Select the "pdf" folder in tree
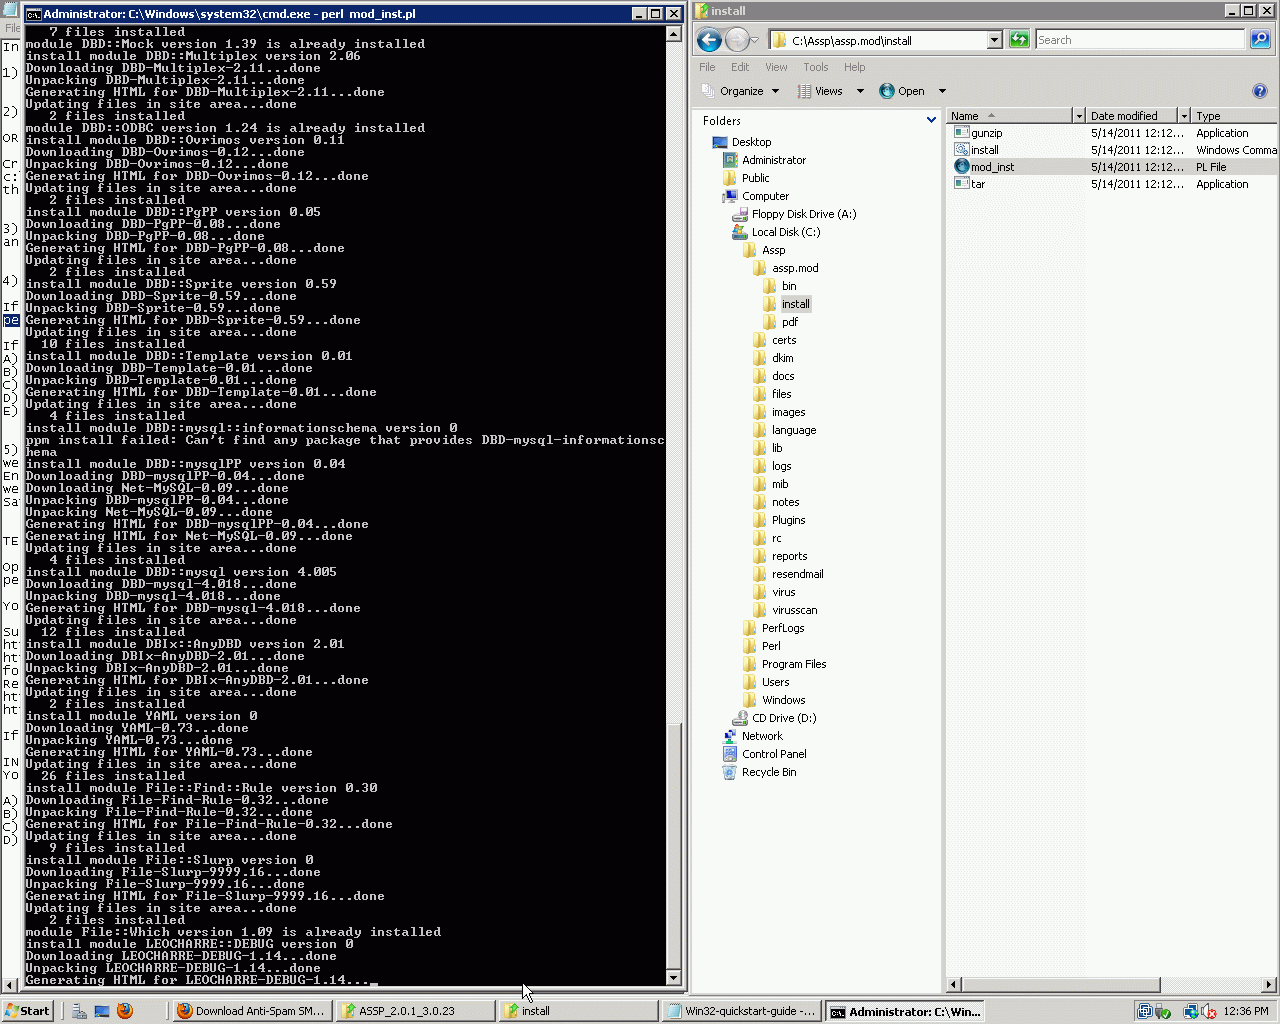Screen dimensions: 1280x1024 coord(790,322)
